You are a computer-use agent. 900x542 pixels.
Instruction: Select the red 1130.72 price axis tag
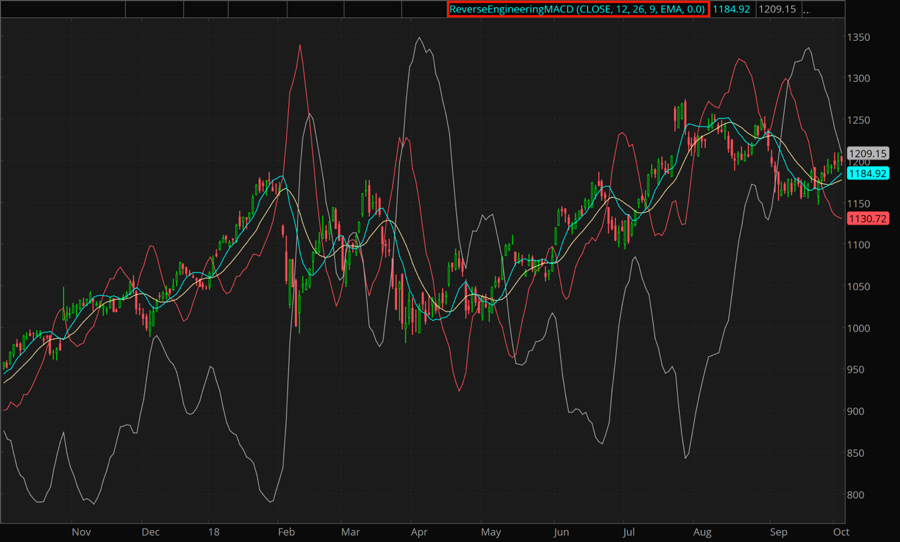coord(867,218)
